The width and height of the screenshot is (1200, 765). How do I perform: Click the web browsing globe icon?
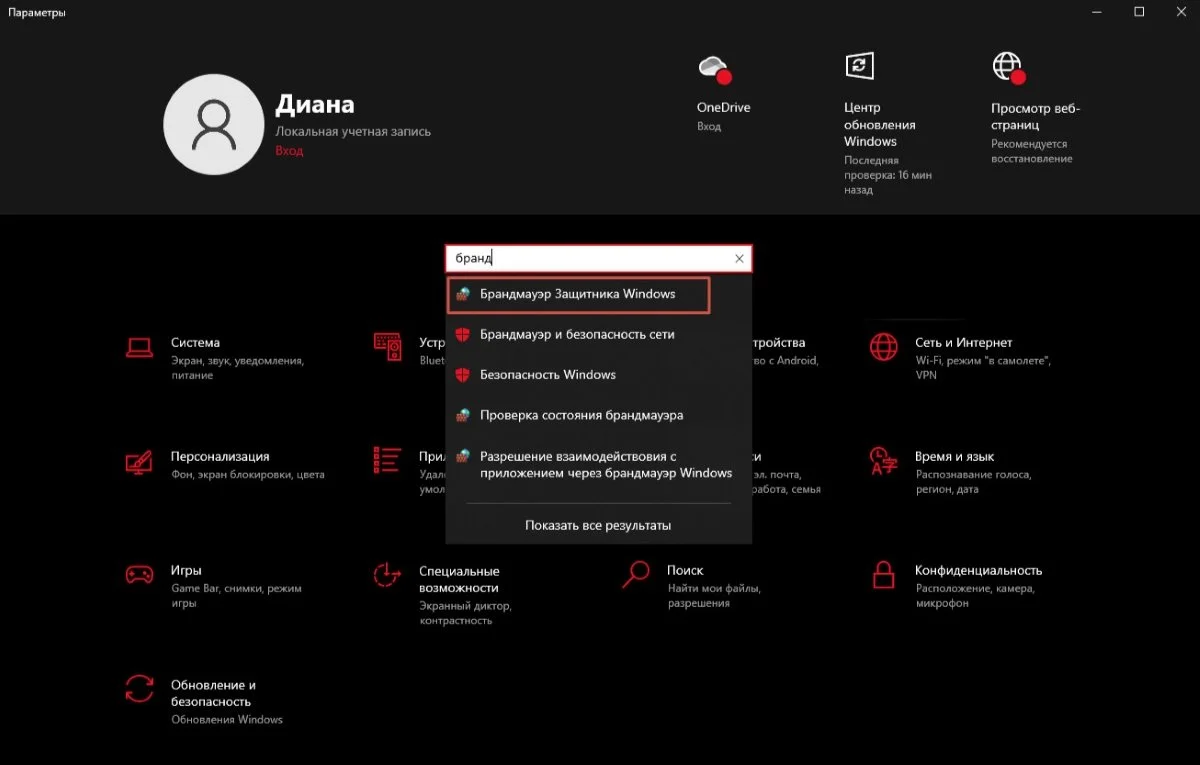pos(1008,68)
